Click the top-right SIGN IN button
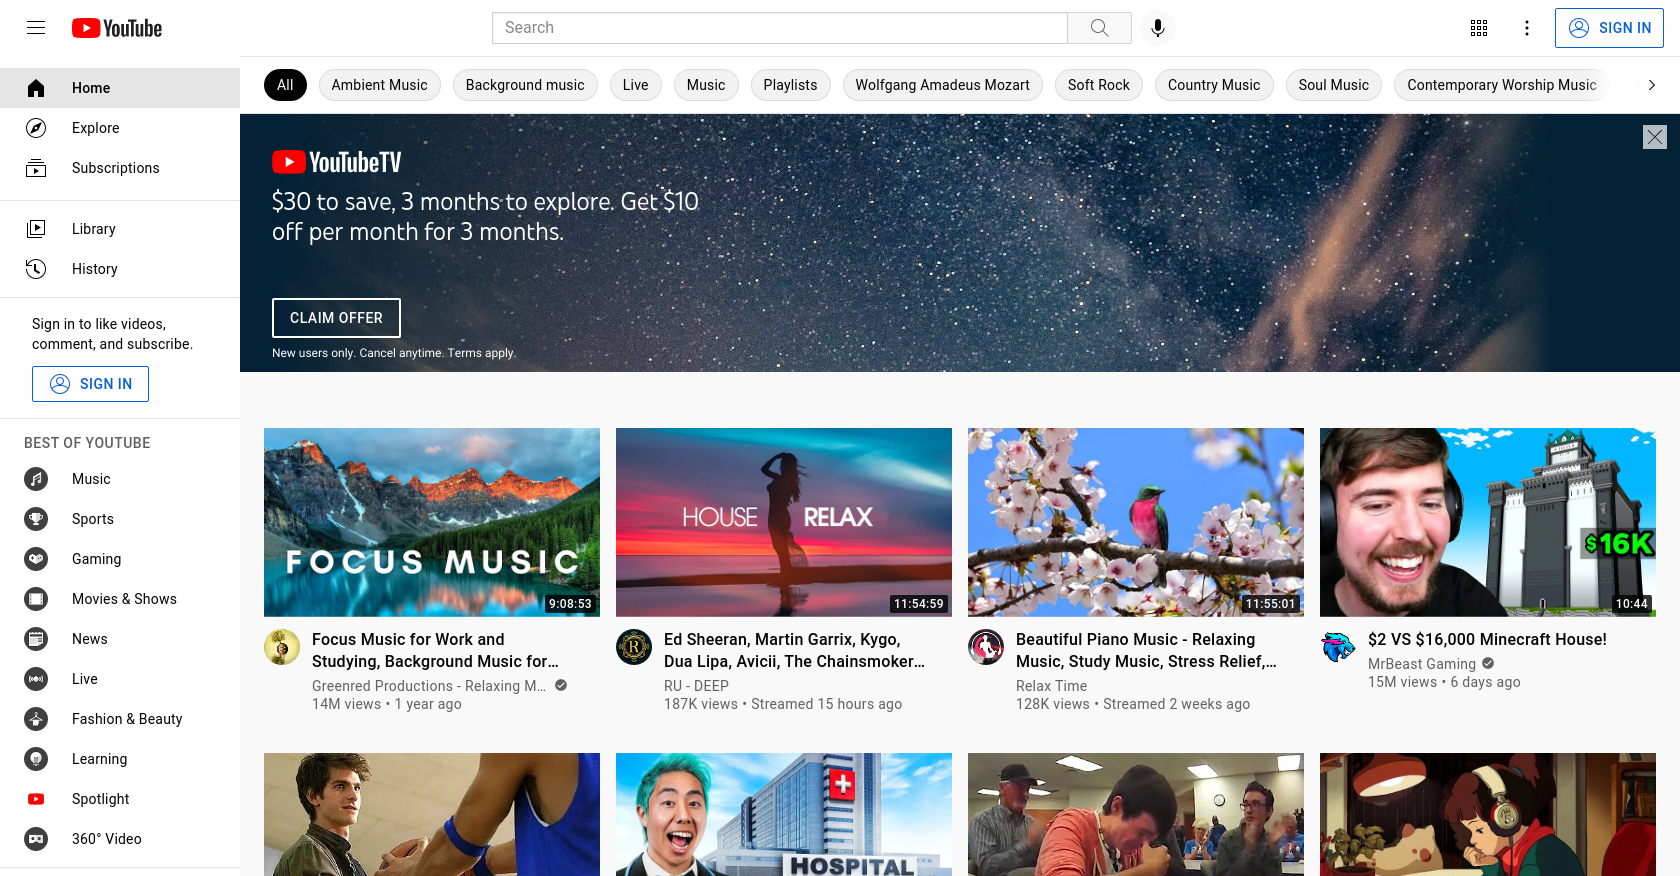This screenshot has height=876, width=1680. [1609, 28]
